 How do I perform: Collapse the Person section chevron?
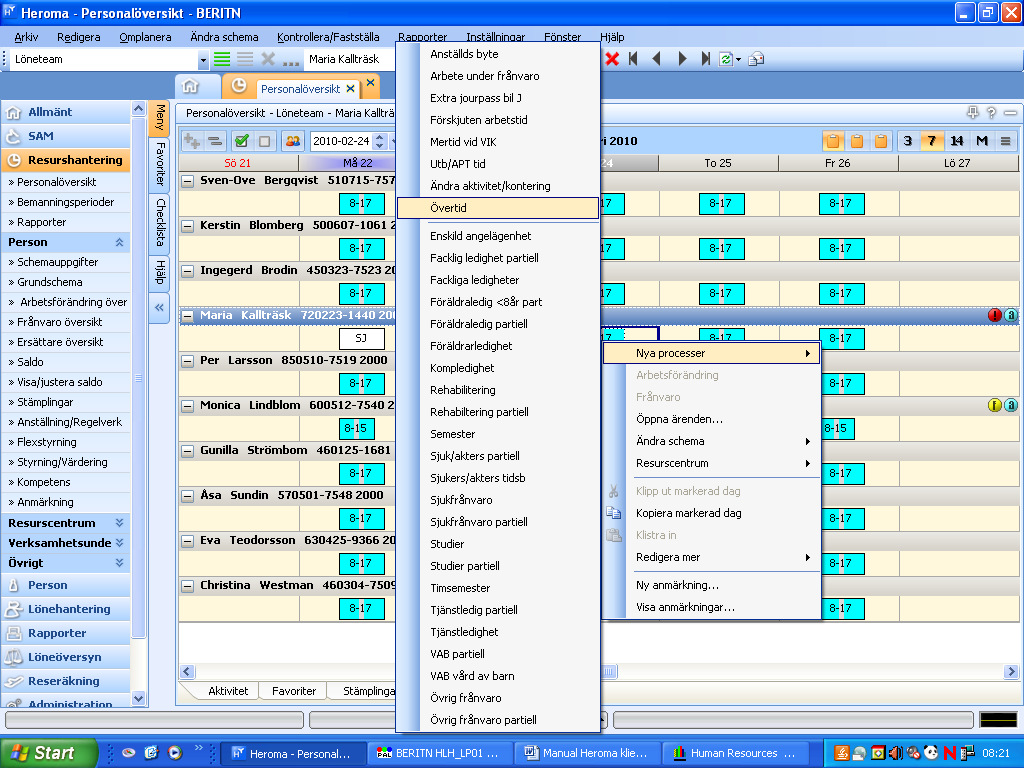coord(120,242)
